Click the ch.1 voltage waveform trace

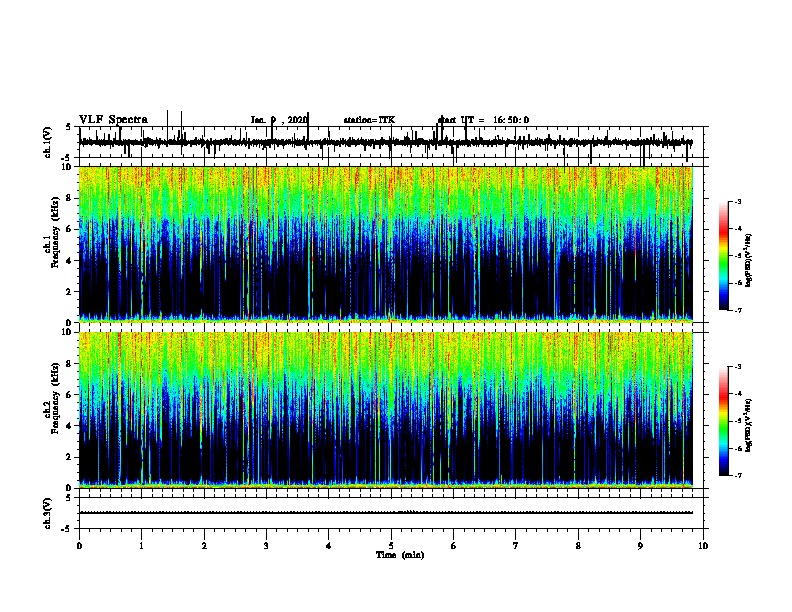(386, 143)
